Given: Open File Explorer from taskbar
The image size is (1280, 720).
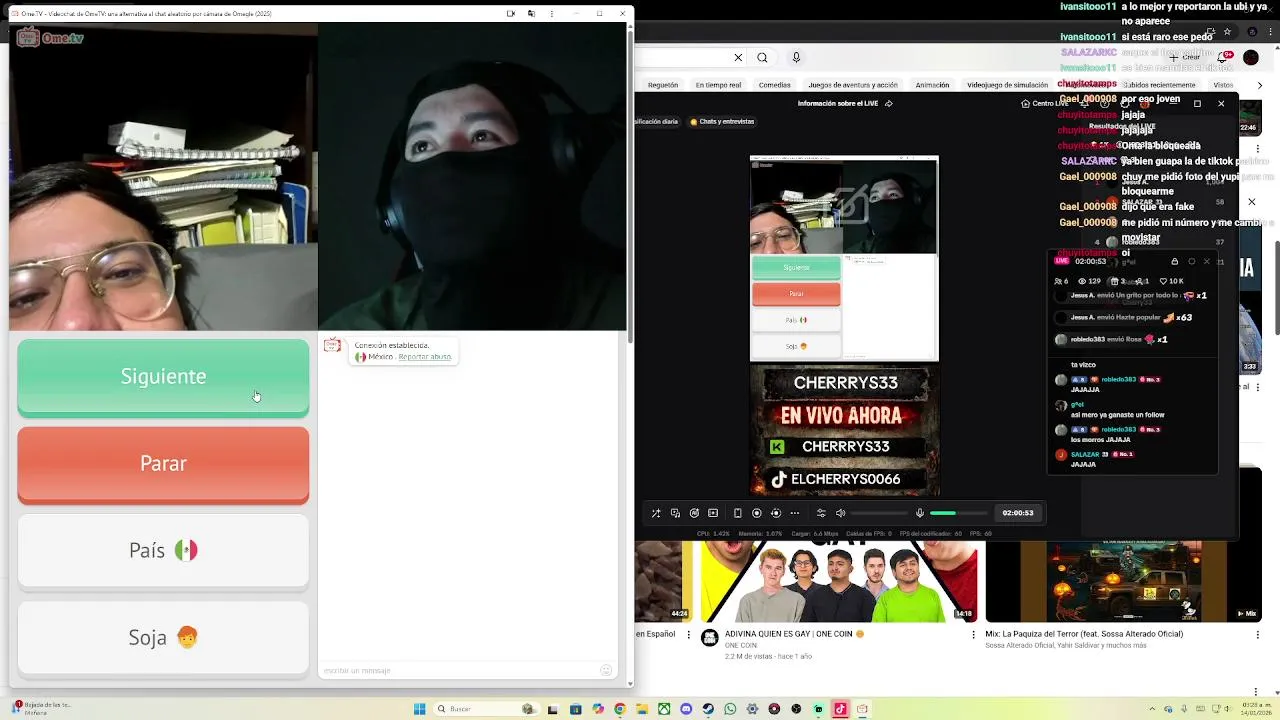Looking at the screenshot, I should tap(642, 709).
